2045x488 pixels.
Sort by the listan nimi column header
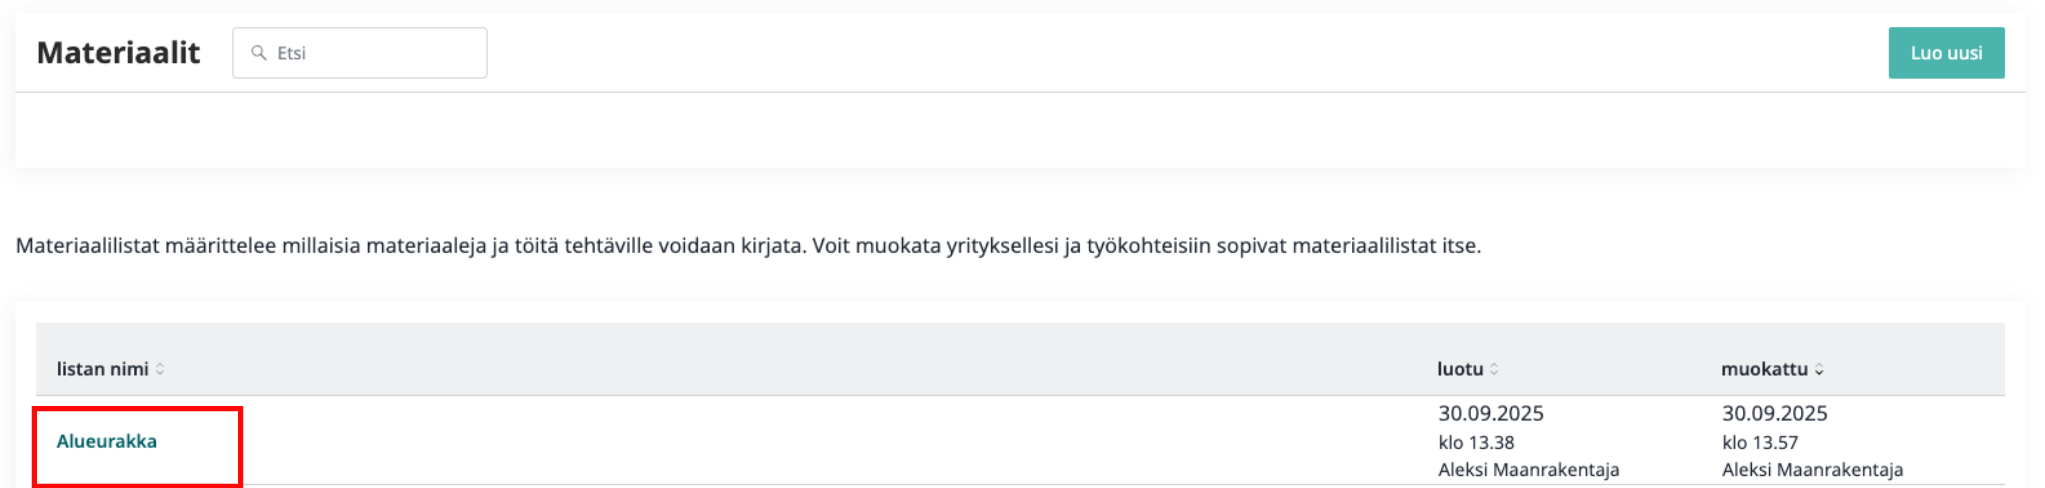point(102,369)
